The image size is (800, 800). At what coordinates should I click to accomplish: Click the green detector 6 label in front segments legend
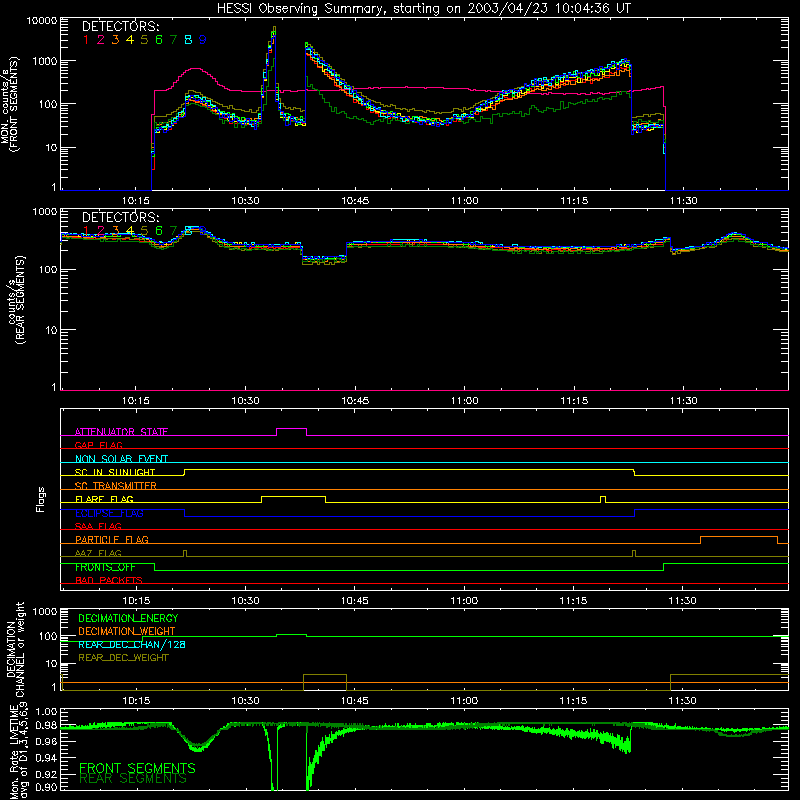pos(159,40)
